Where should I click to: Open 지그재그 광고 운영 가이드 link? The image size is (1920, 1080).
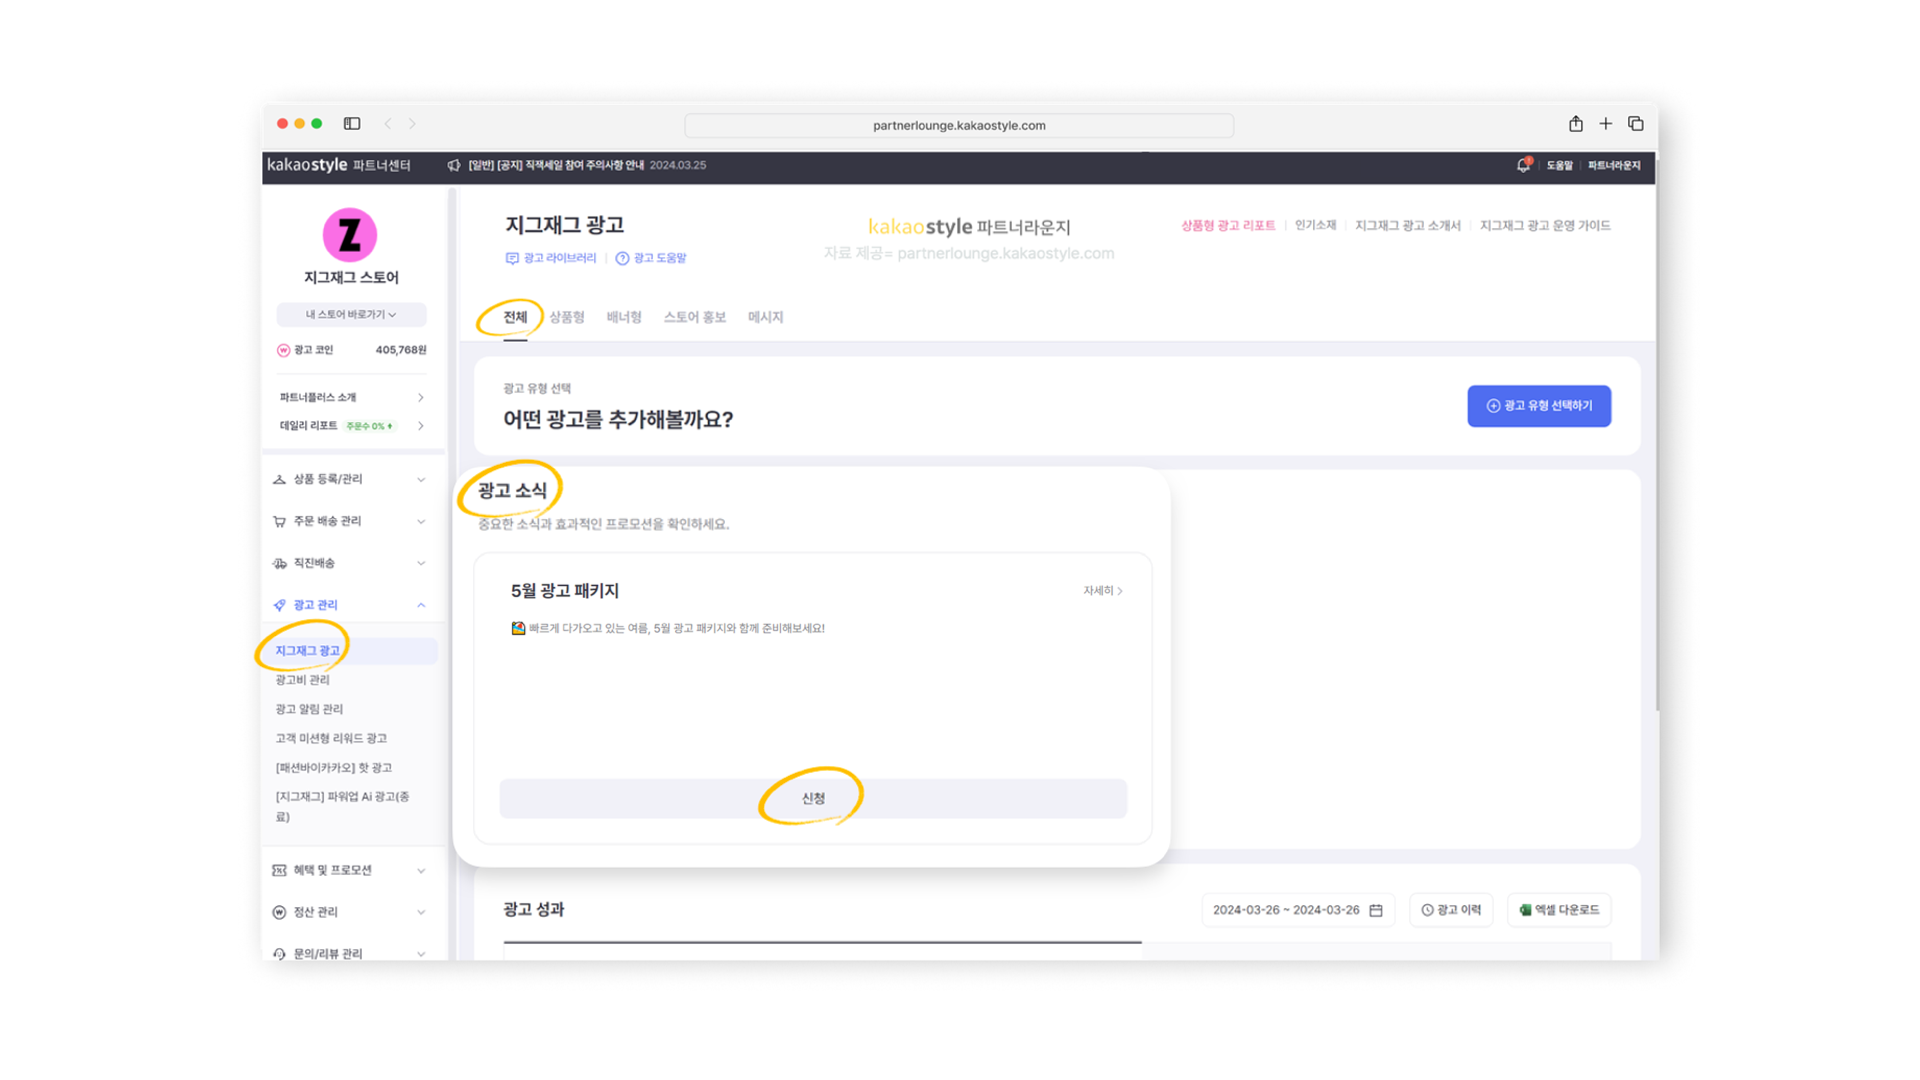pyautogui.click(x=1545, y=226)
